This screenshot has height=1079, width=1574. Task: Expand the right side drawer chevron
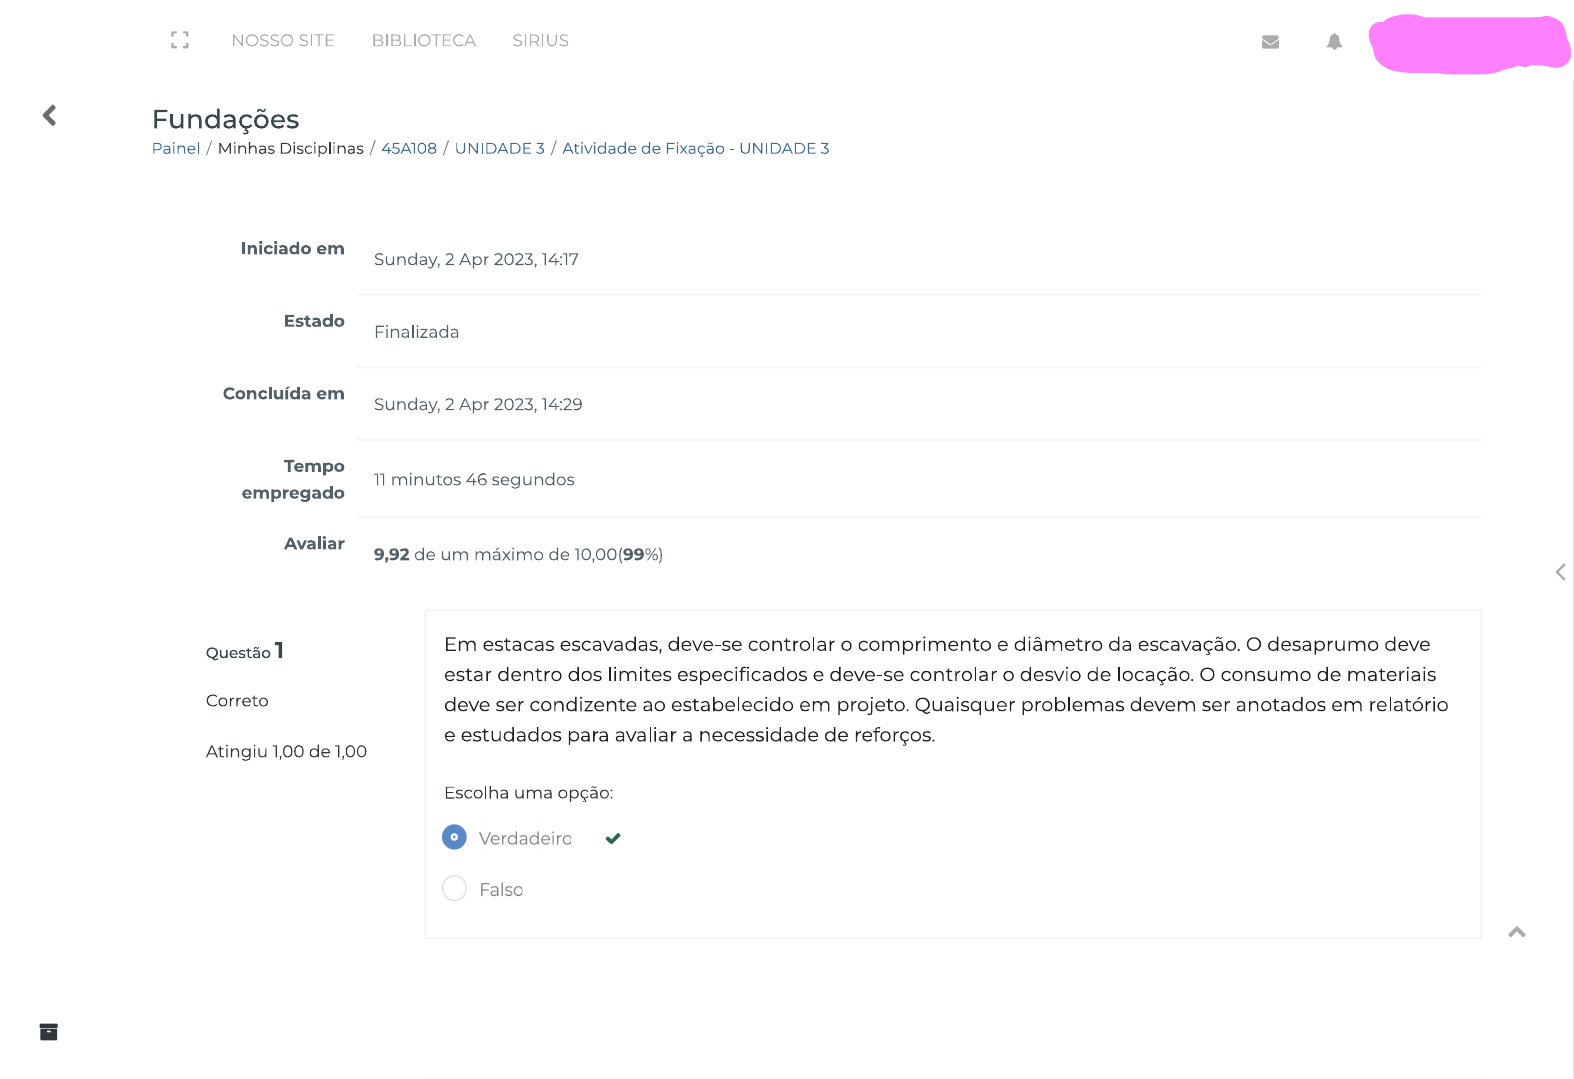pyautogui.click(x=1560, y=572)
